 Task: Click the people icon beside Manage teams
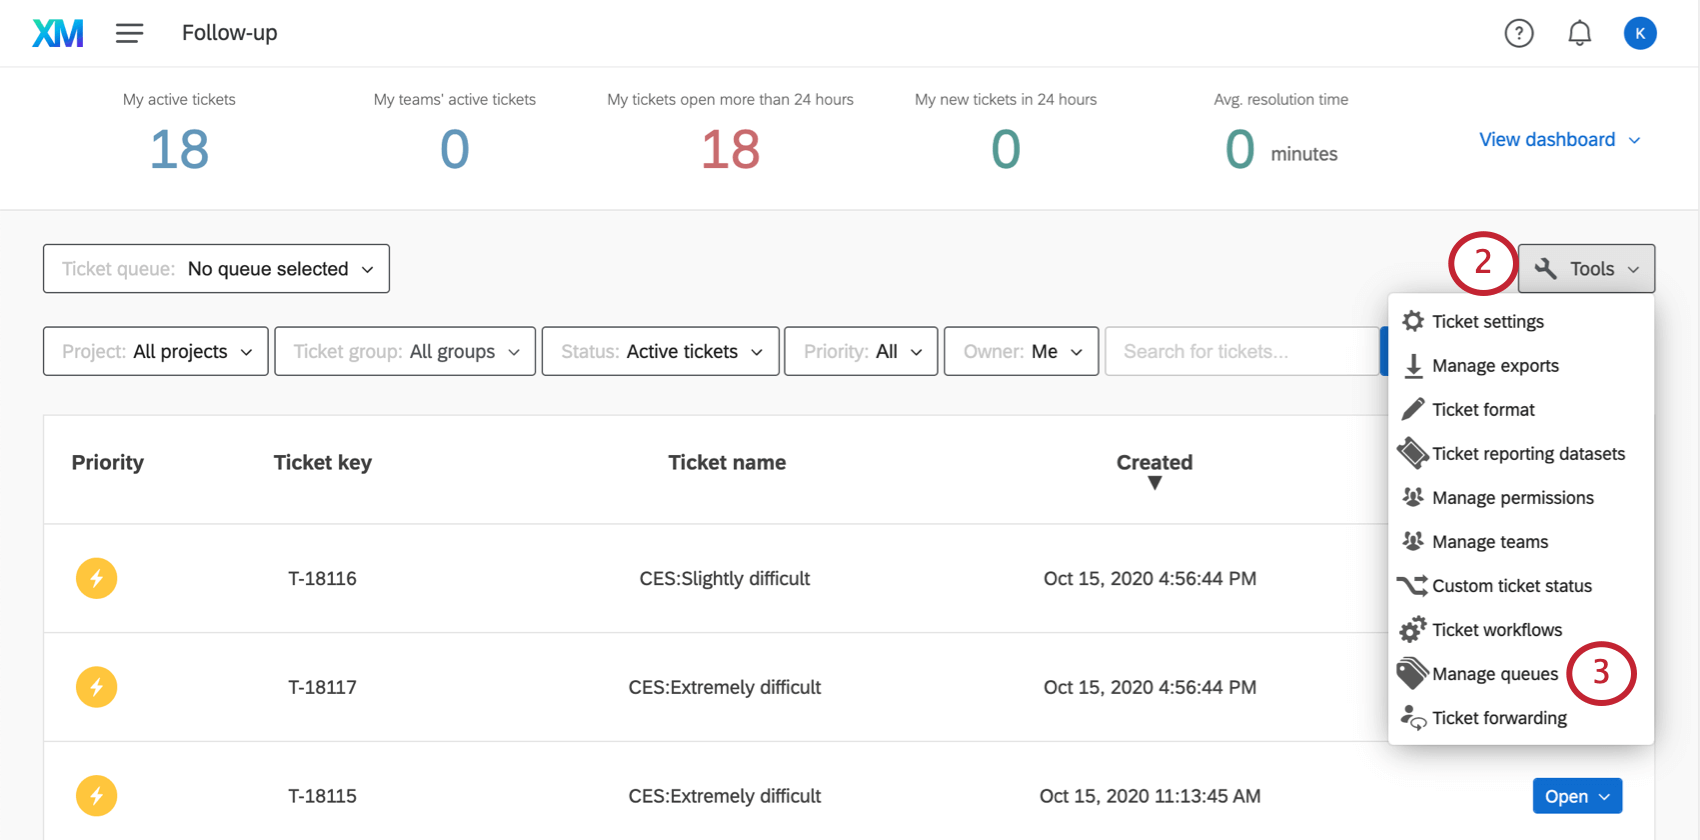[x=1413, y=541]
